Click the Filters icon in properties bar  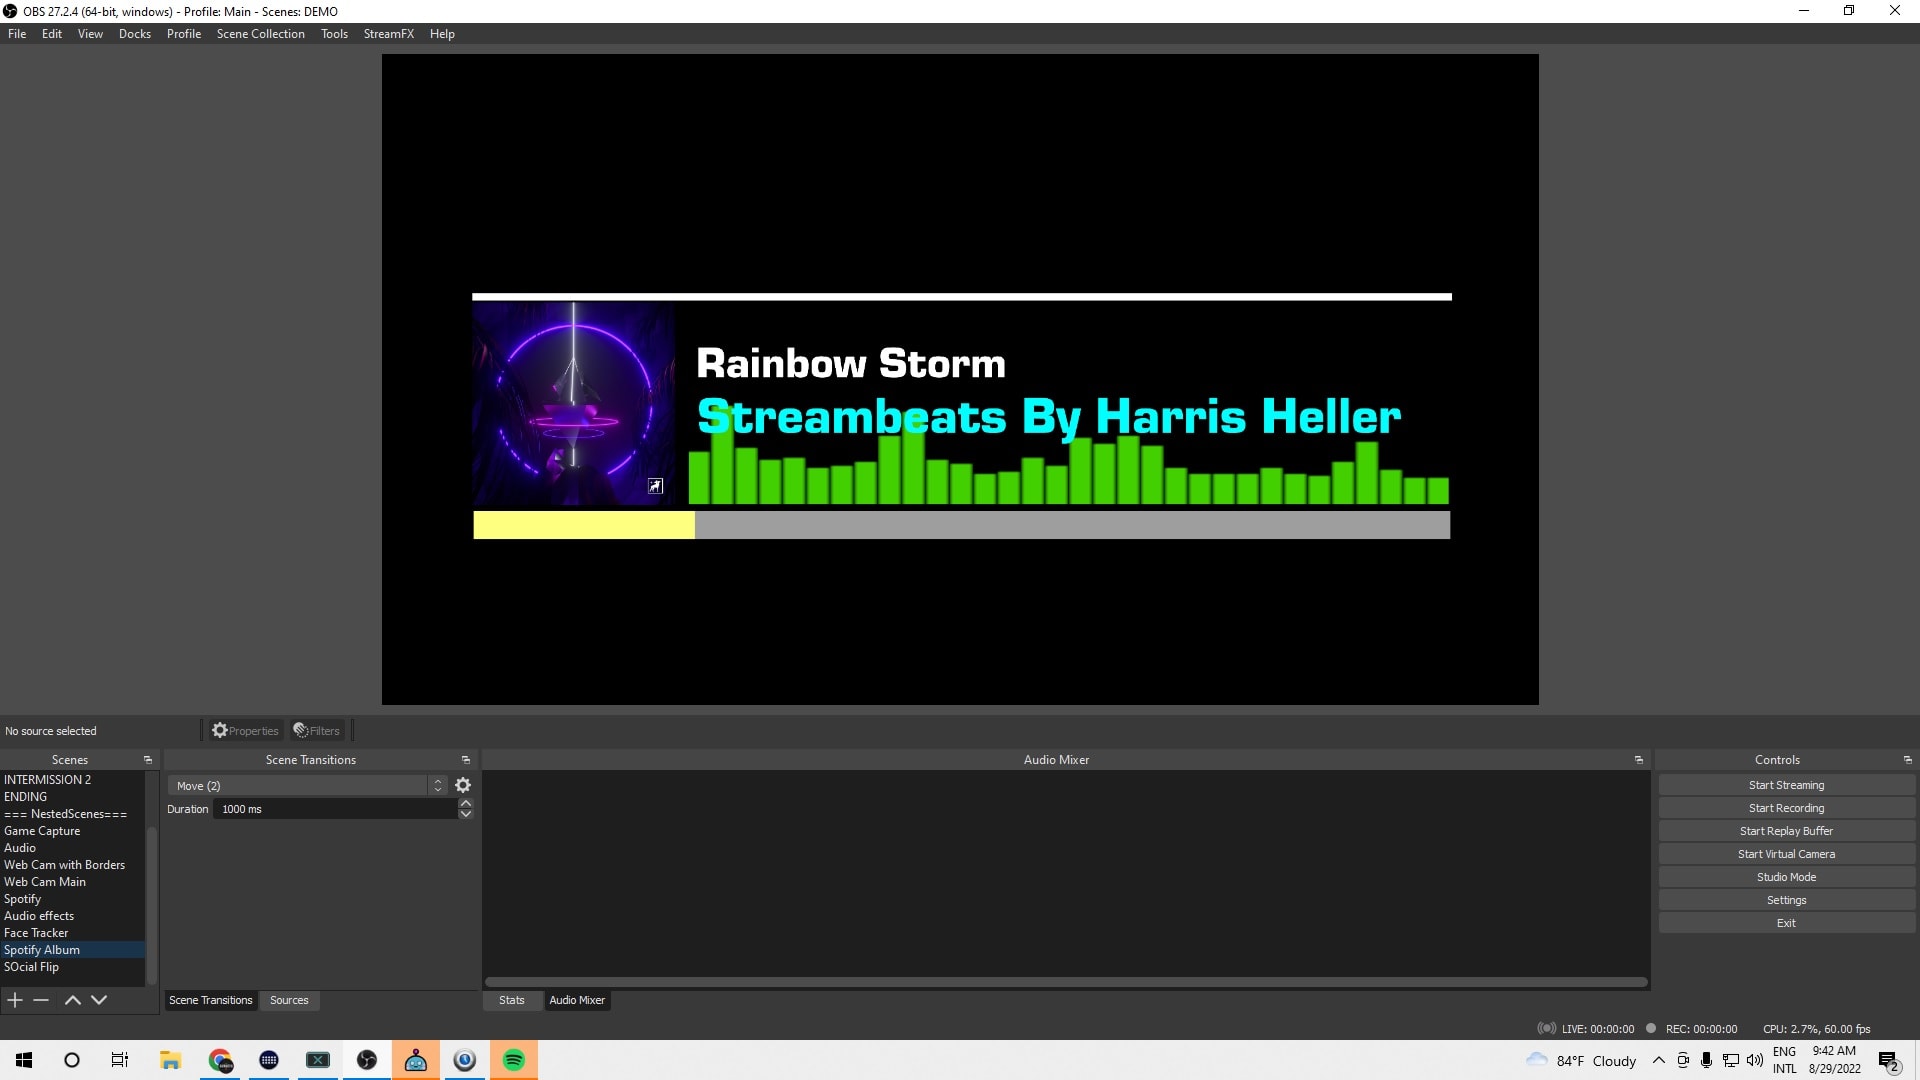[x=316, y=731]
